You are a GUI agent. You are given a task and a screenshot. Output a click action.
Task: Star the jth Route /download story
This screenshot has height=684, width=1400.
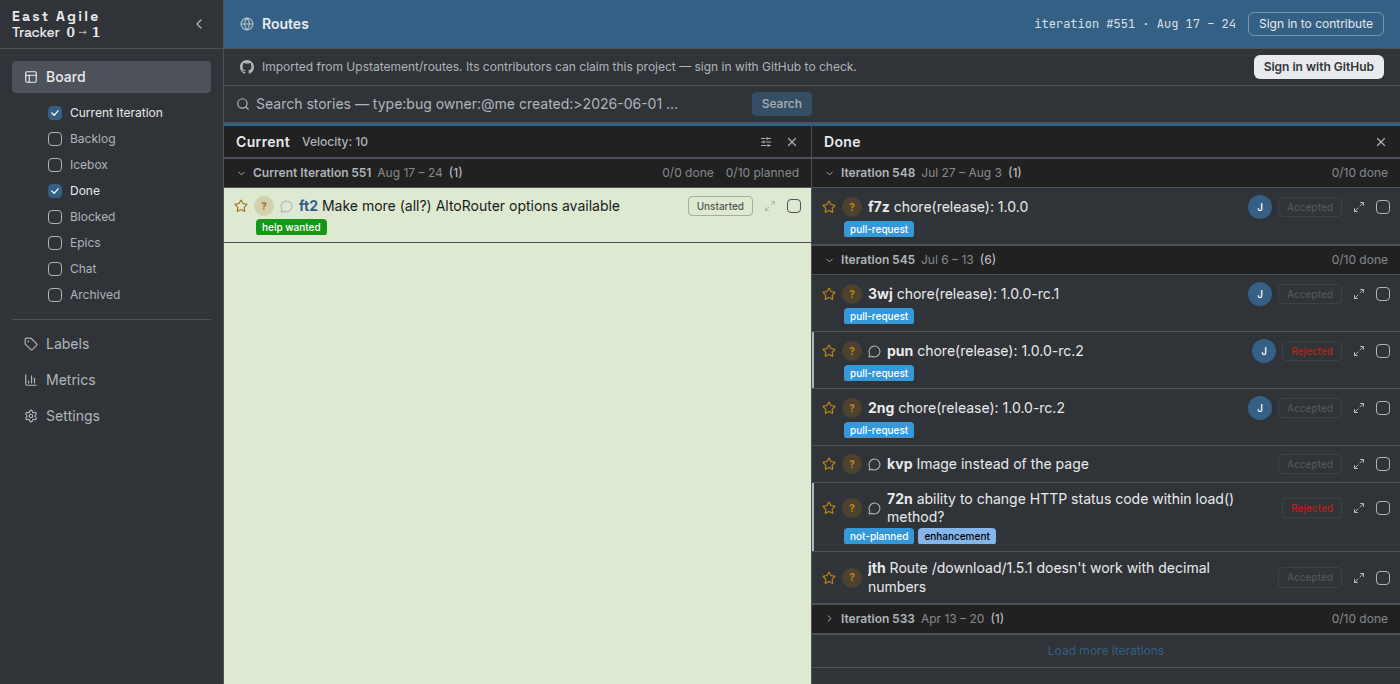tap(829, 577)
